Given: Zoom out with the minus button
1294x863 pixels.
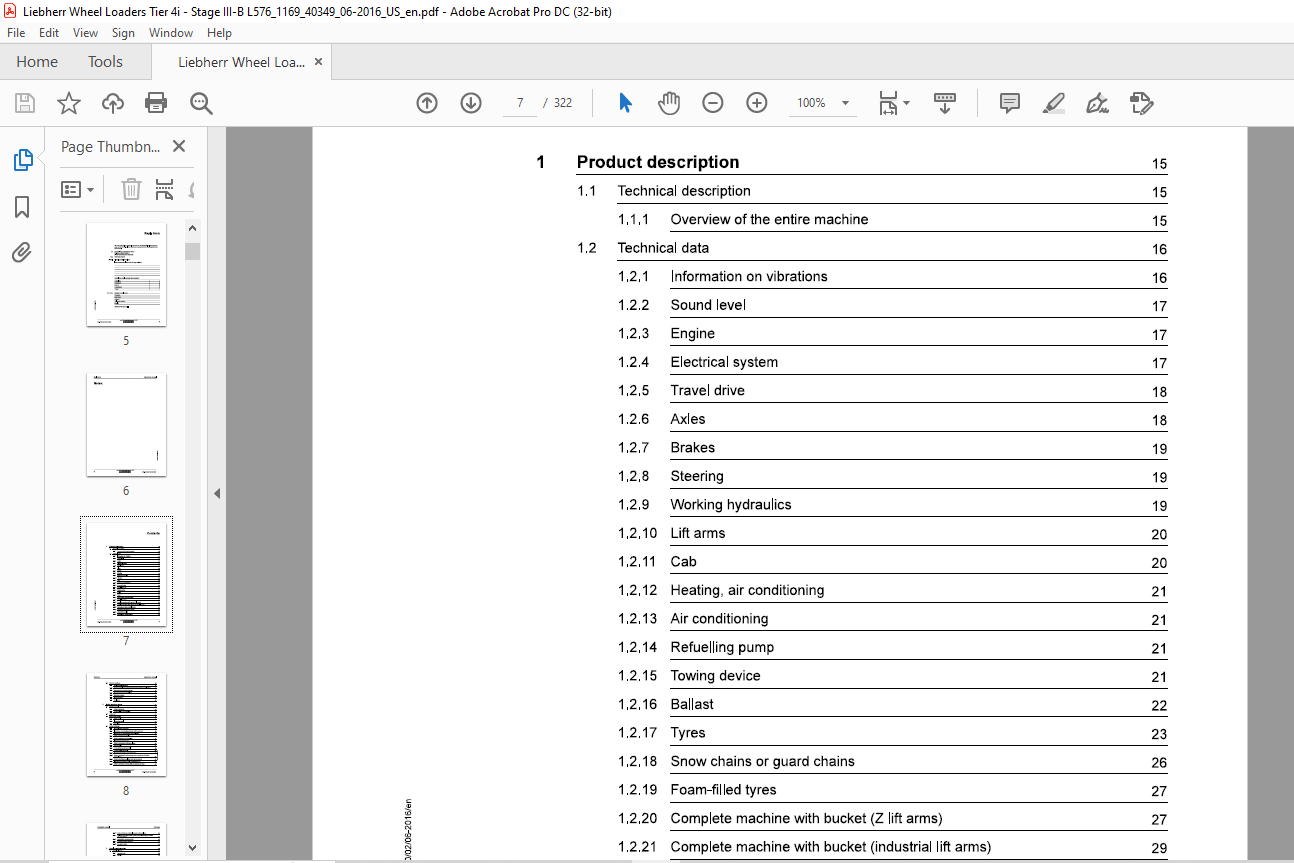Looking at the screenshot, I should click(713, 103).
